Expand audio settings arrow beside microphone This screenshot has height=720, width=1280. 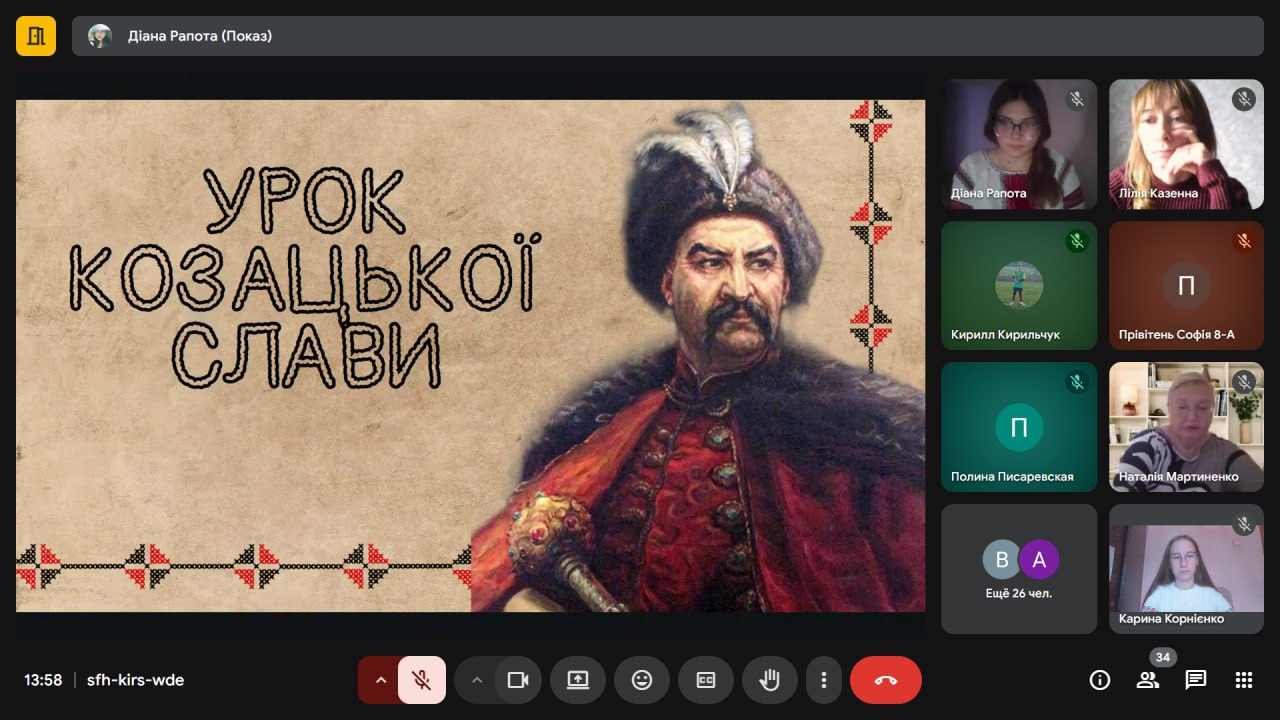click(380, 680)
